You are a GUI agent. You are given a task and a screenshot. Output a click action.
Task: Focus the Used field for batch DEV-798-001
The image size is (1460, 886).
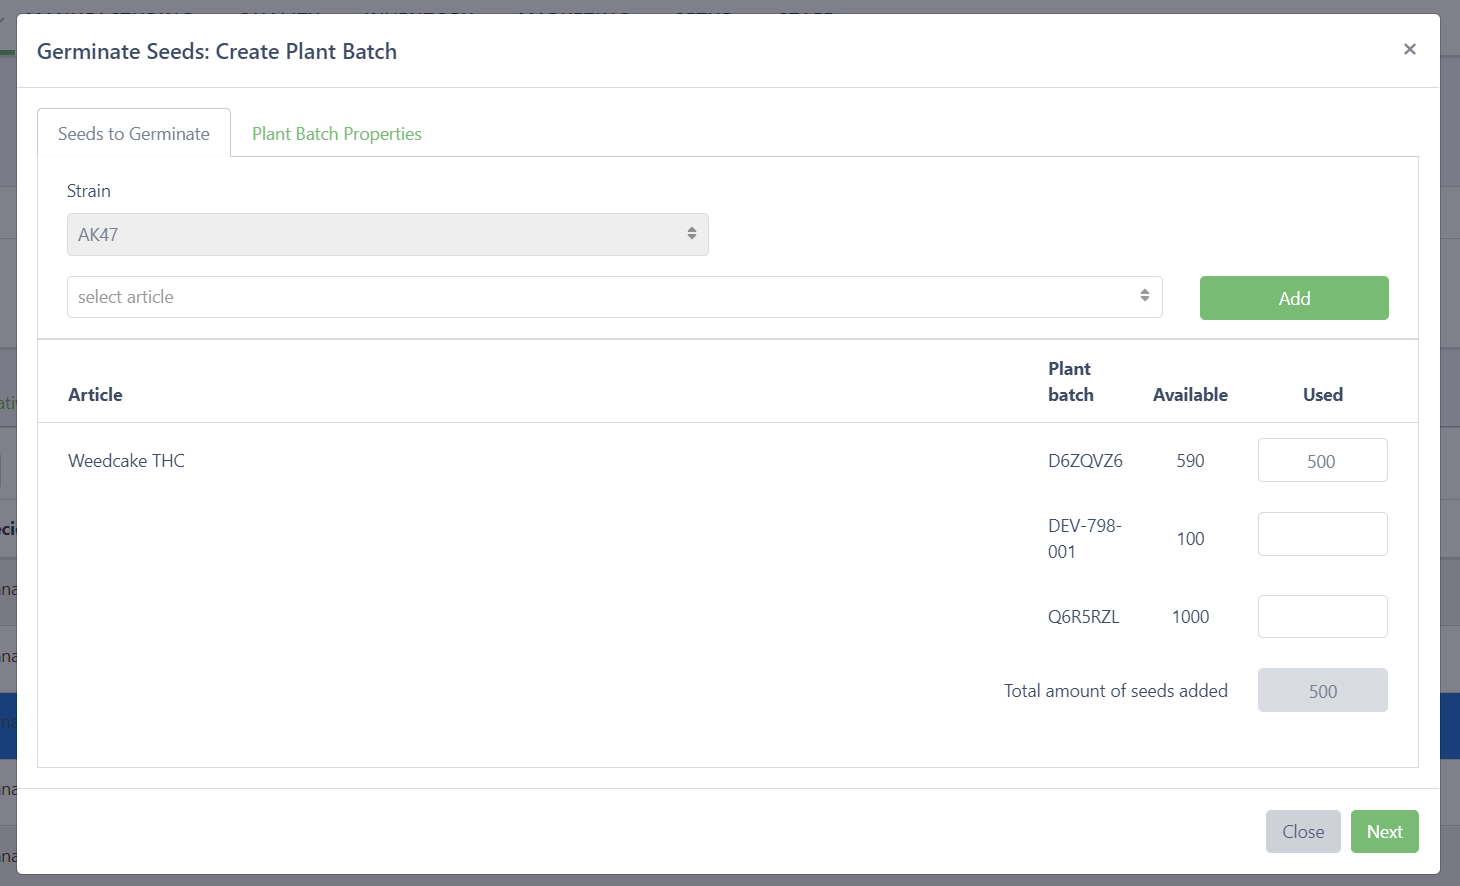[1321, 534]
